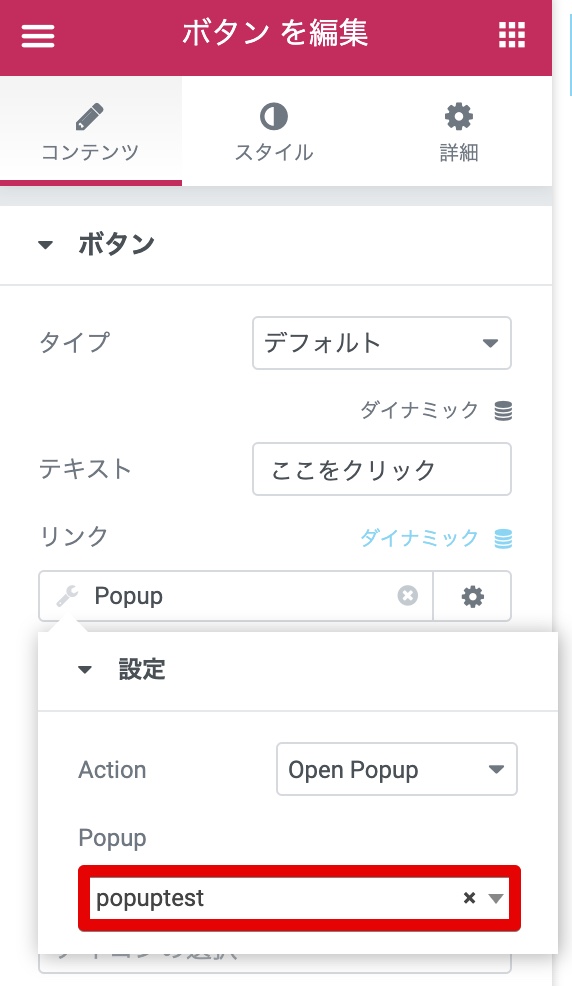Open the Action dropdown
This screenshot has height=986, width=572.
coord(397,770)
